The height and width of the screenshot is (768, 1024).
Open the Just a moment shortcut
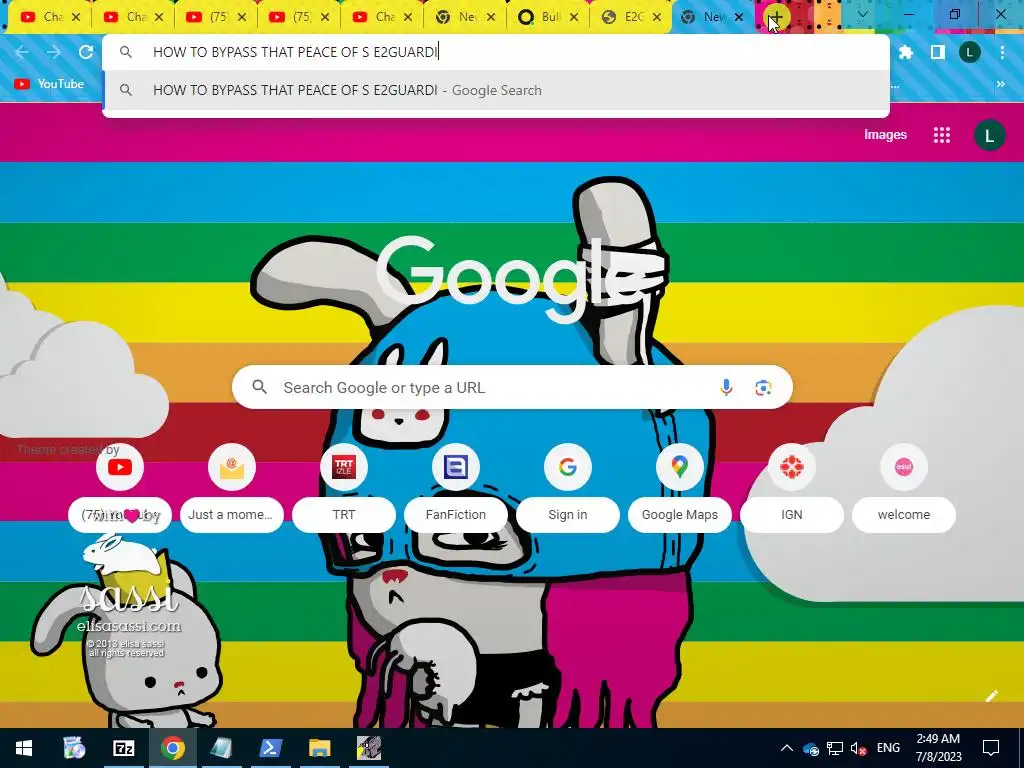(231, 488)
